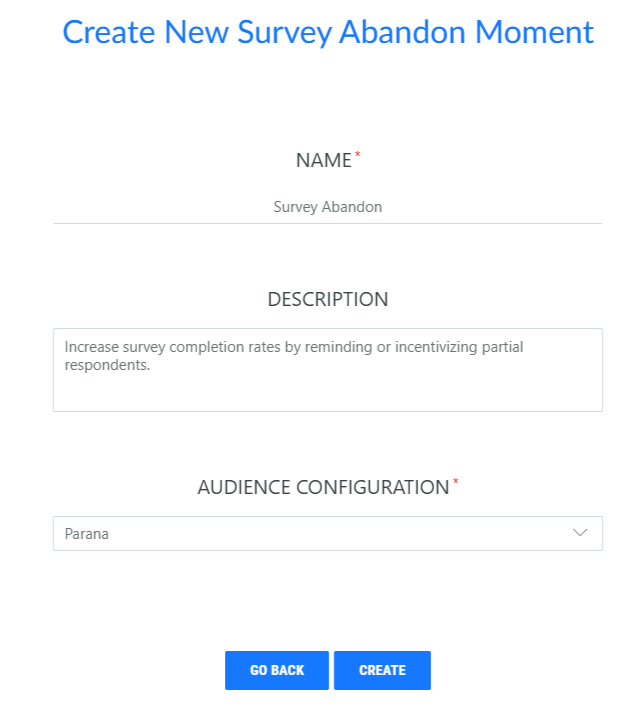The image size is (644, 719).
Task: Click the GO BACK button
Action: (276, 670)
